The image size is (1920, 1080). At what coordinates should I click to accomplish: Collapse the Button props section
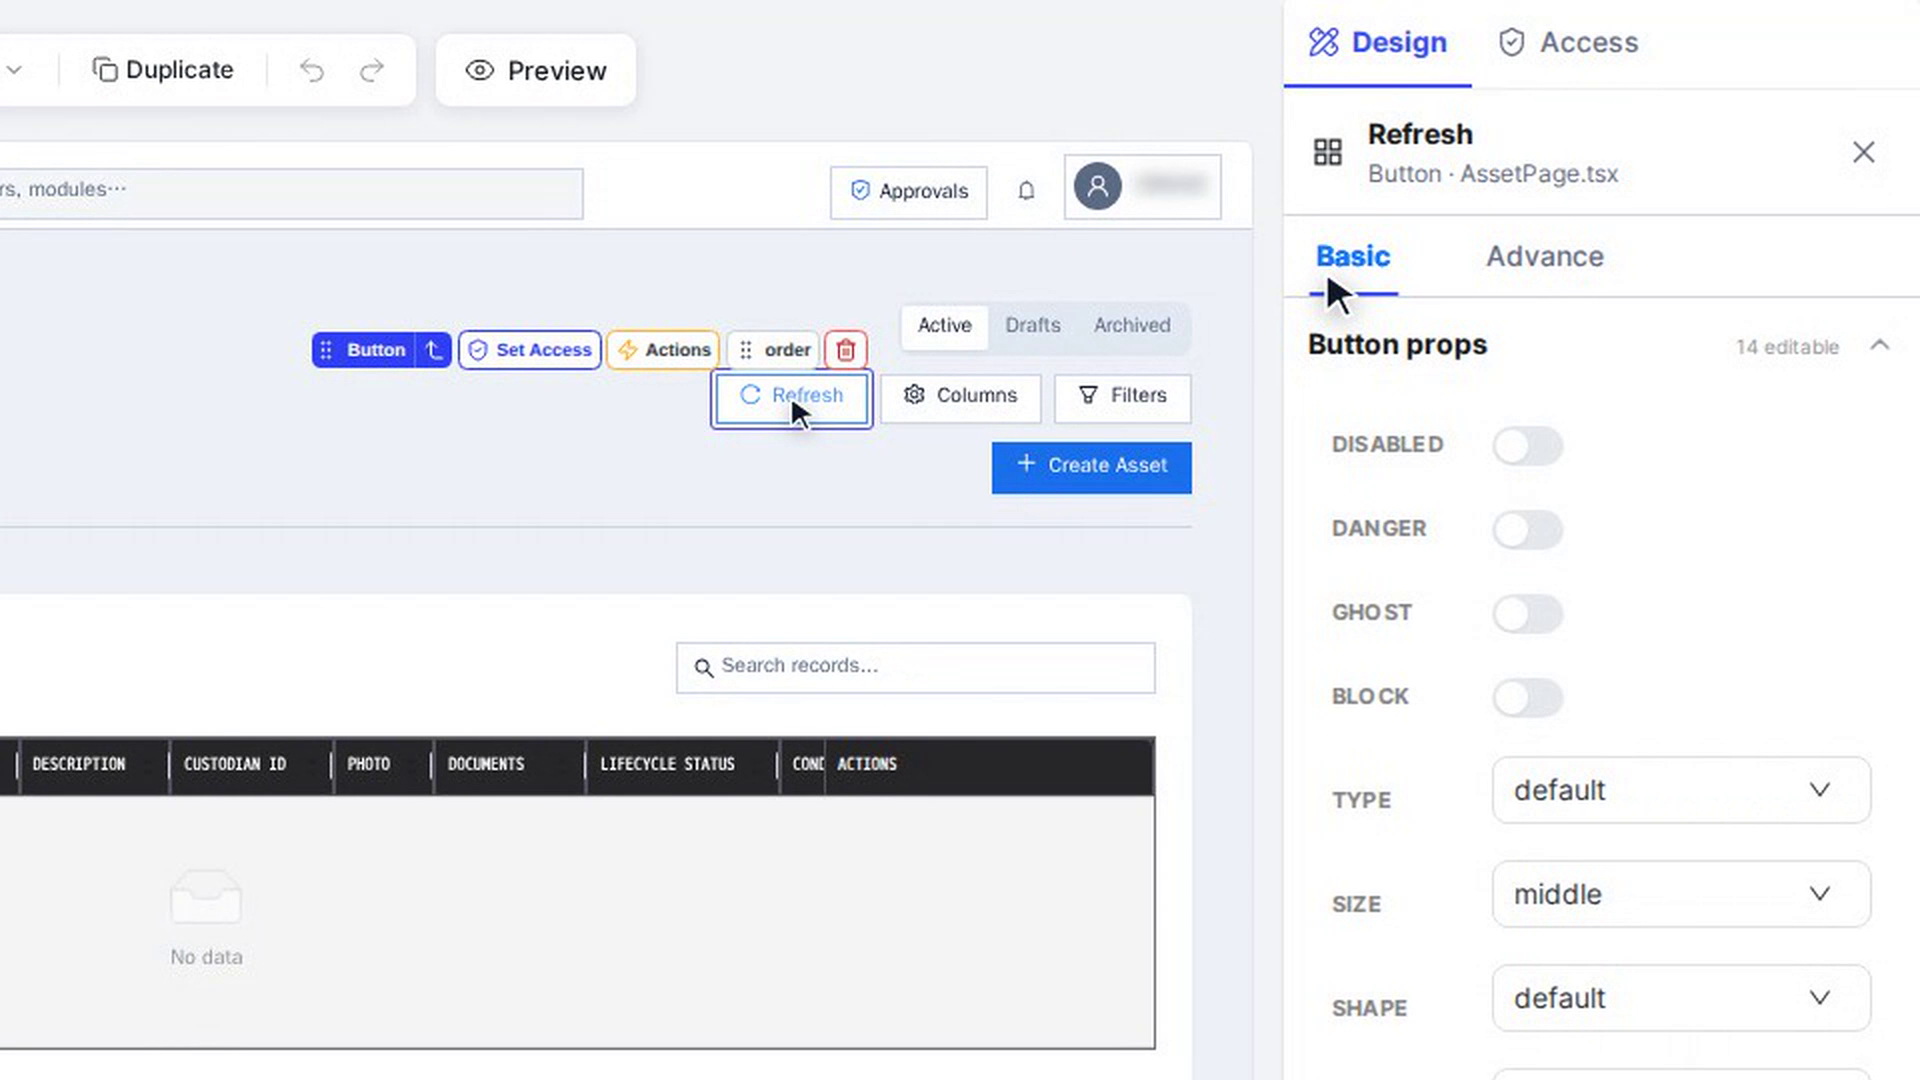tap(1880, 345)
